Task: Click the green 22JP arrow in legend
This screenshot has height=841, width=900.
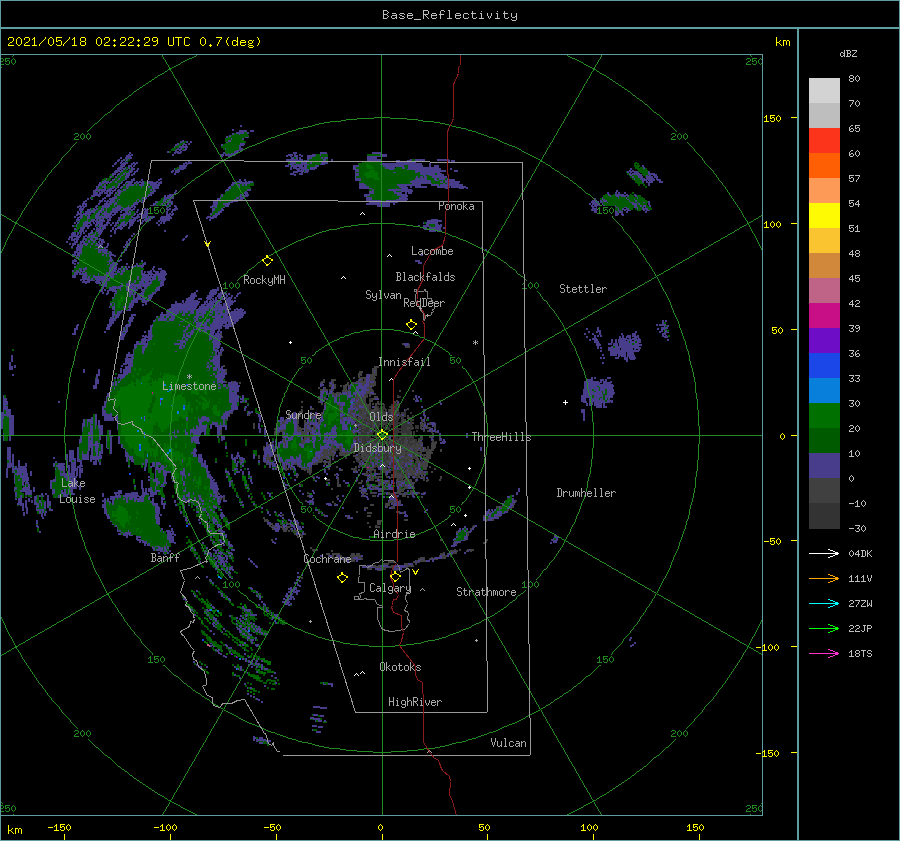Action: [x=824, y=629]
